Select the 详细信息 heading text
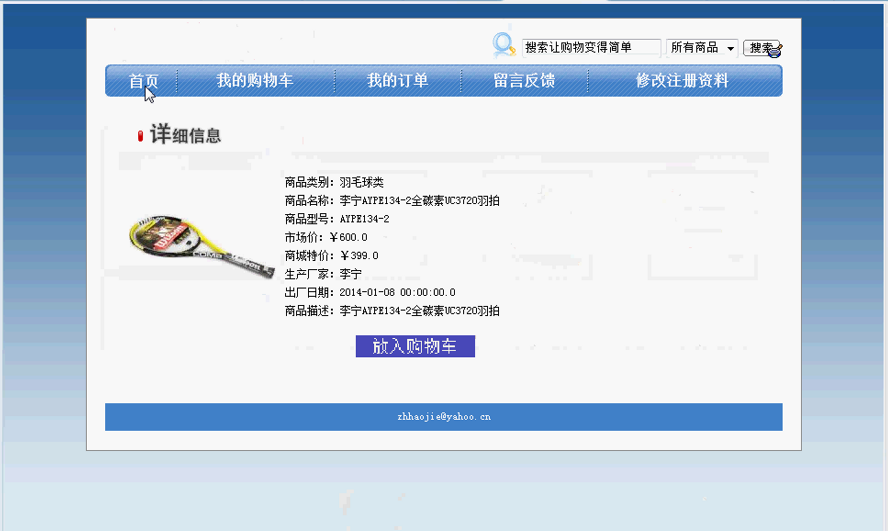Viewport: 888px width, 531px height. click(185, 135)
